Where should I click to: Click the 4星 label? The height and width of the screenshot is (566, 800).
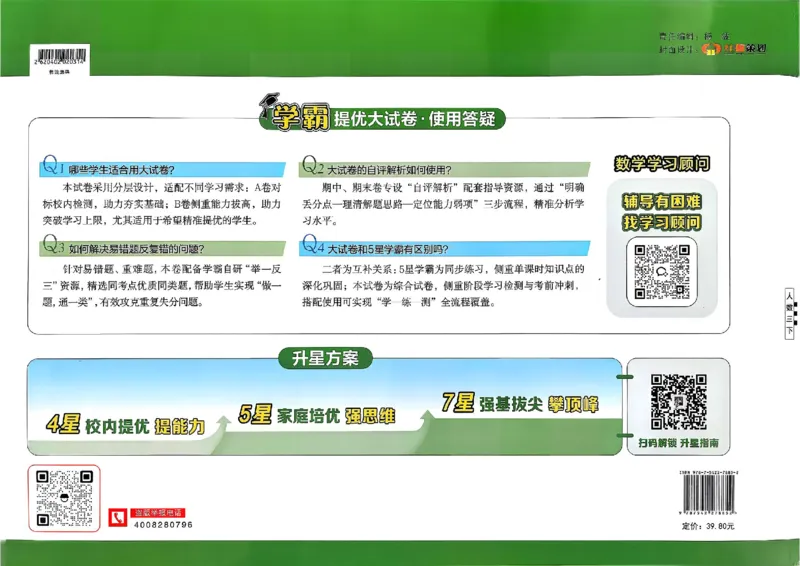coord(63,425)
